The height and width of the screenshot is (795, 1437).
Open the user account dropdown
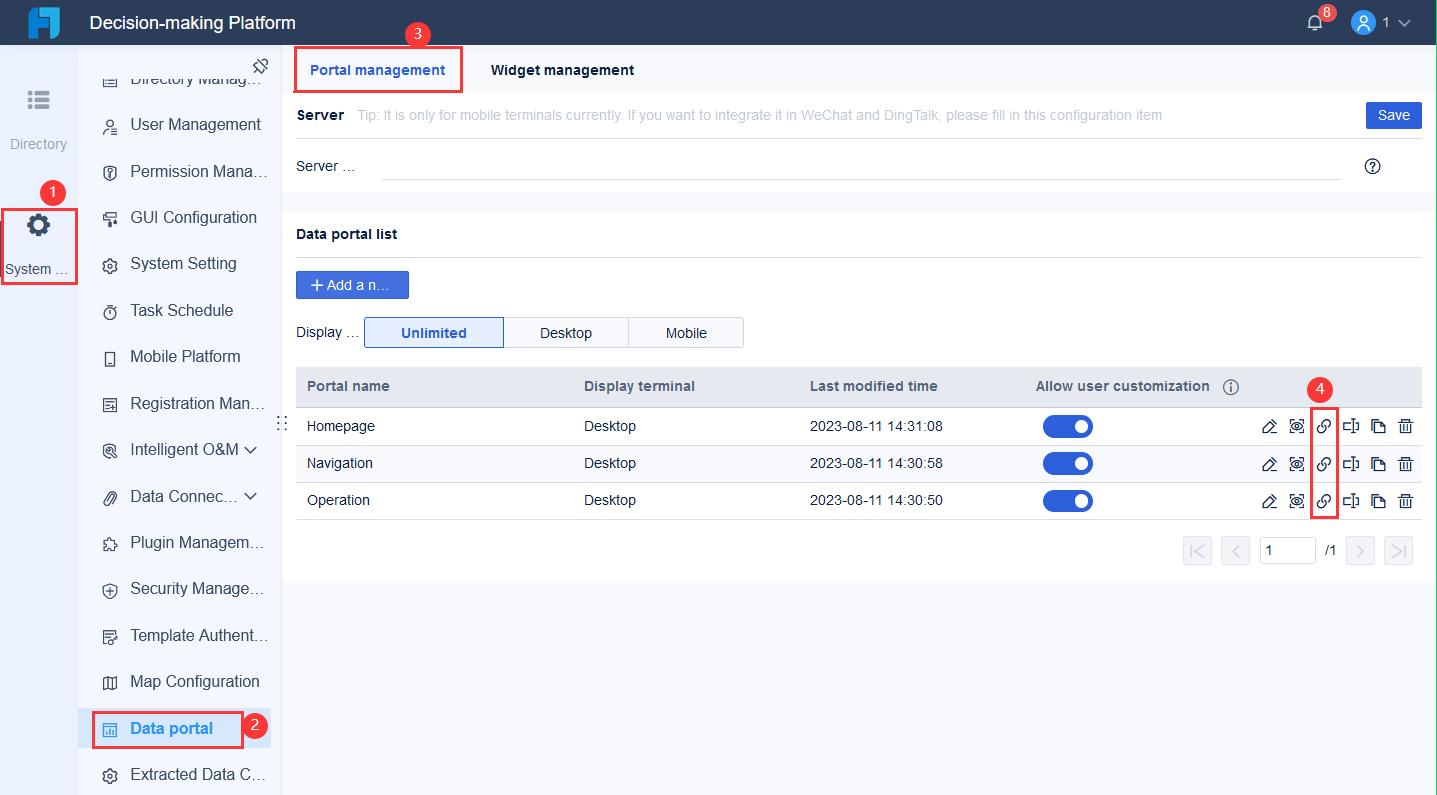pyautogui.click(x=1402, y=21)
